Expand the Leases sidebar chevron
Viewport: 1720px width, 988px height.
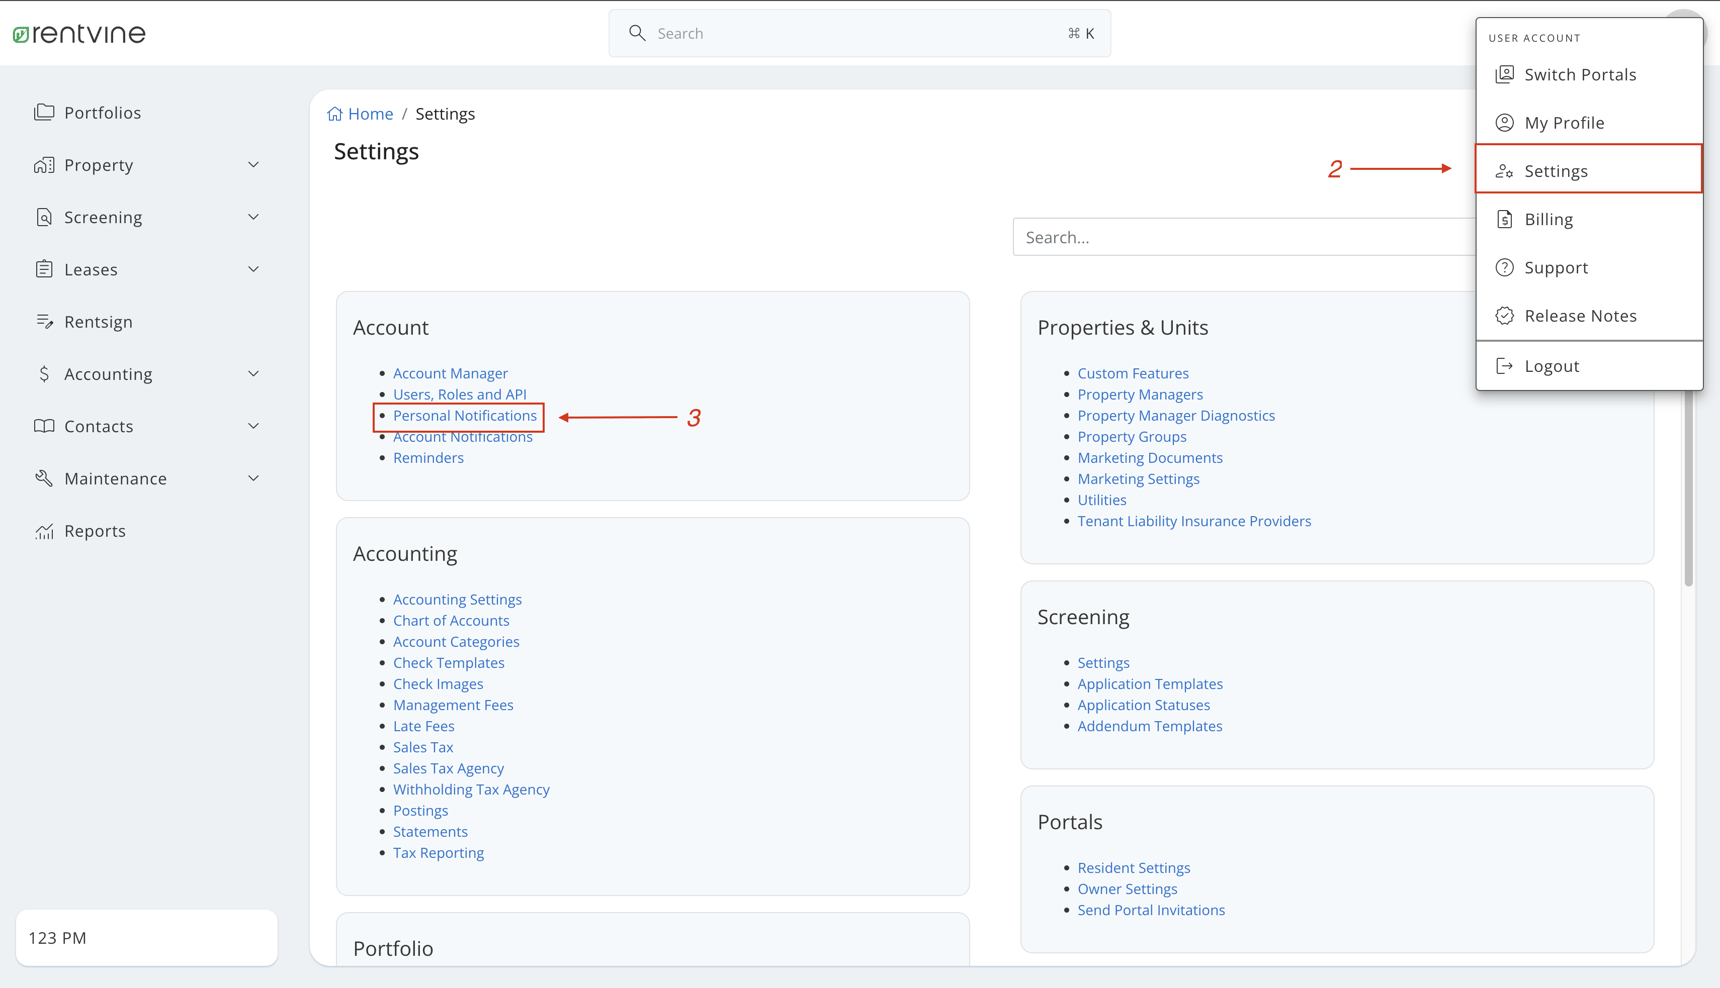[253, 269]
